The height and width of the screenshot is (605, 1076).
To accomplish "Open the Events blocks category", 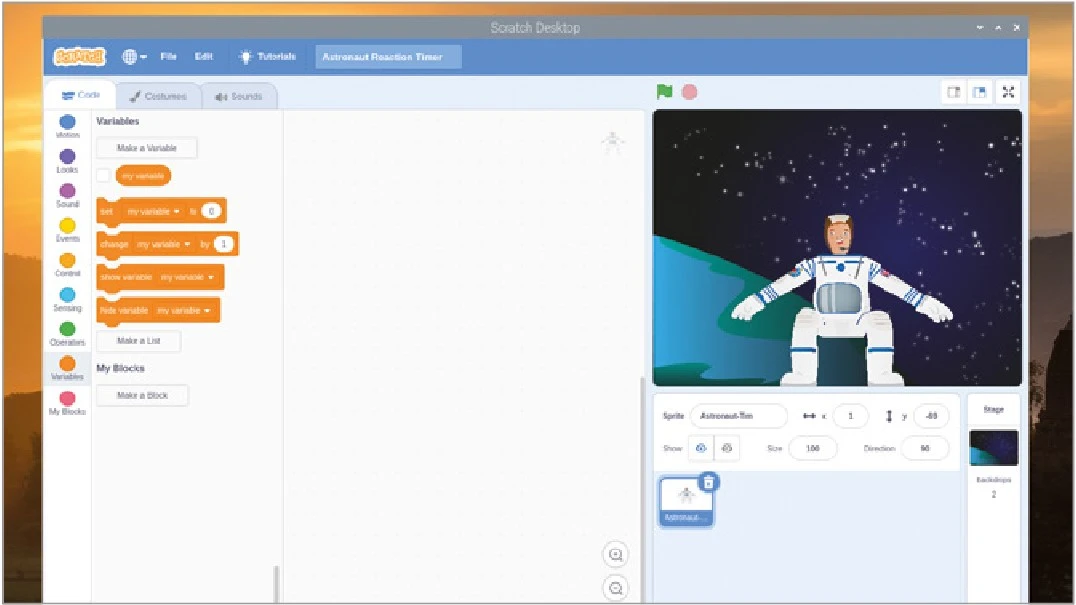I will click(67, 228).
